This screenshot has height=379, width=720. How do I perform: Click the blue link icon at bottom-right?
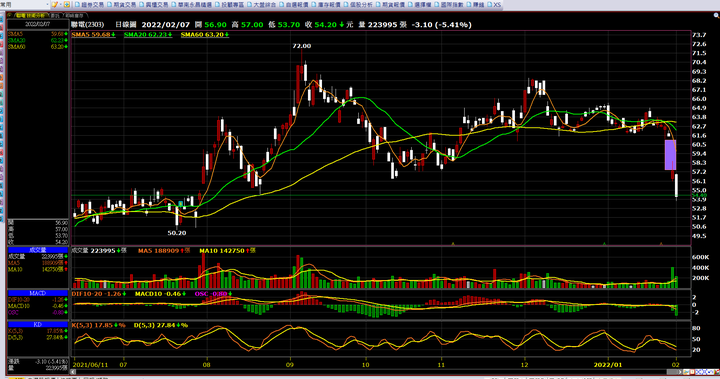click(x=710, y=372)
